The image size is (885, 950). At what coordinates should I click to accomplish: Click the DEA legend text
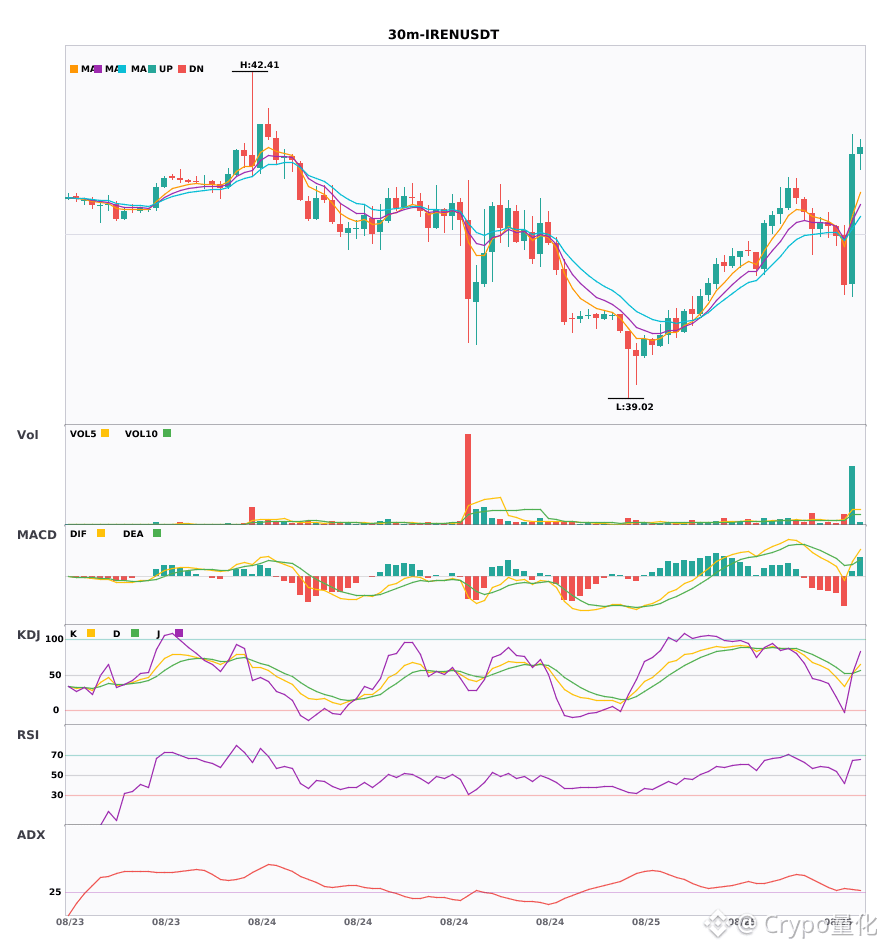click(x=133, y=534)
